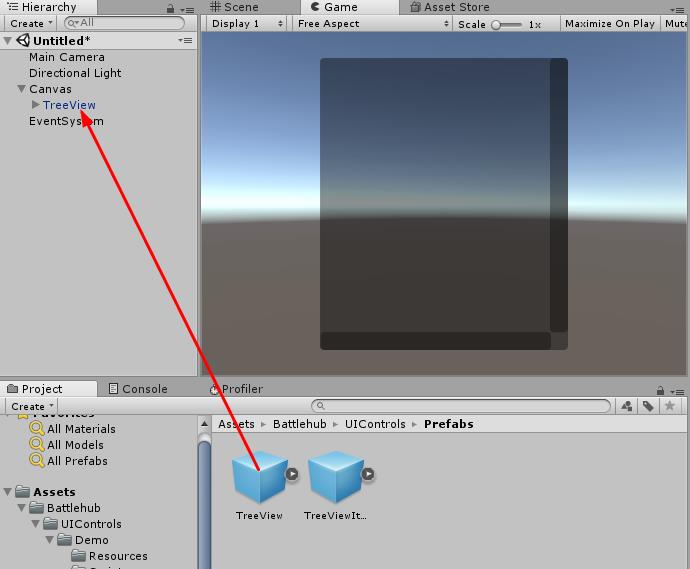Select the TreeView object in Hierarchy

[x=69, y=105]
